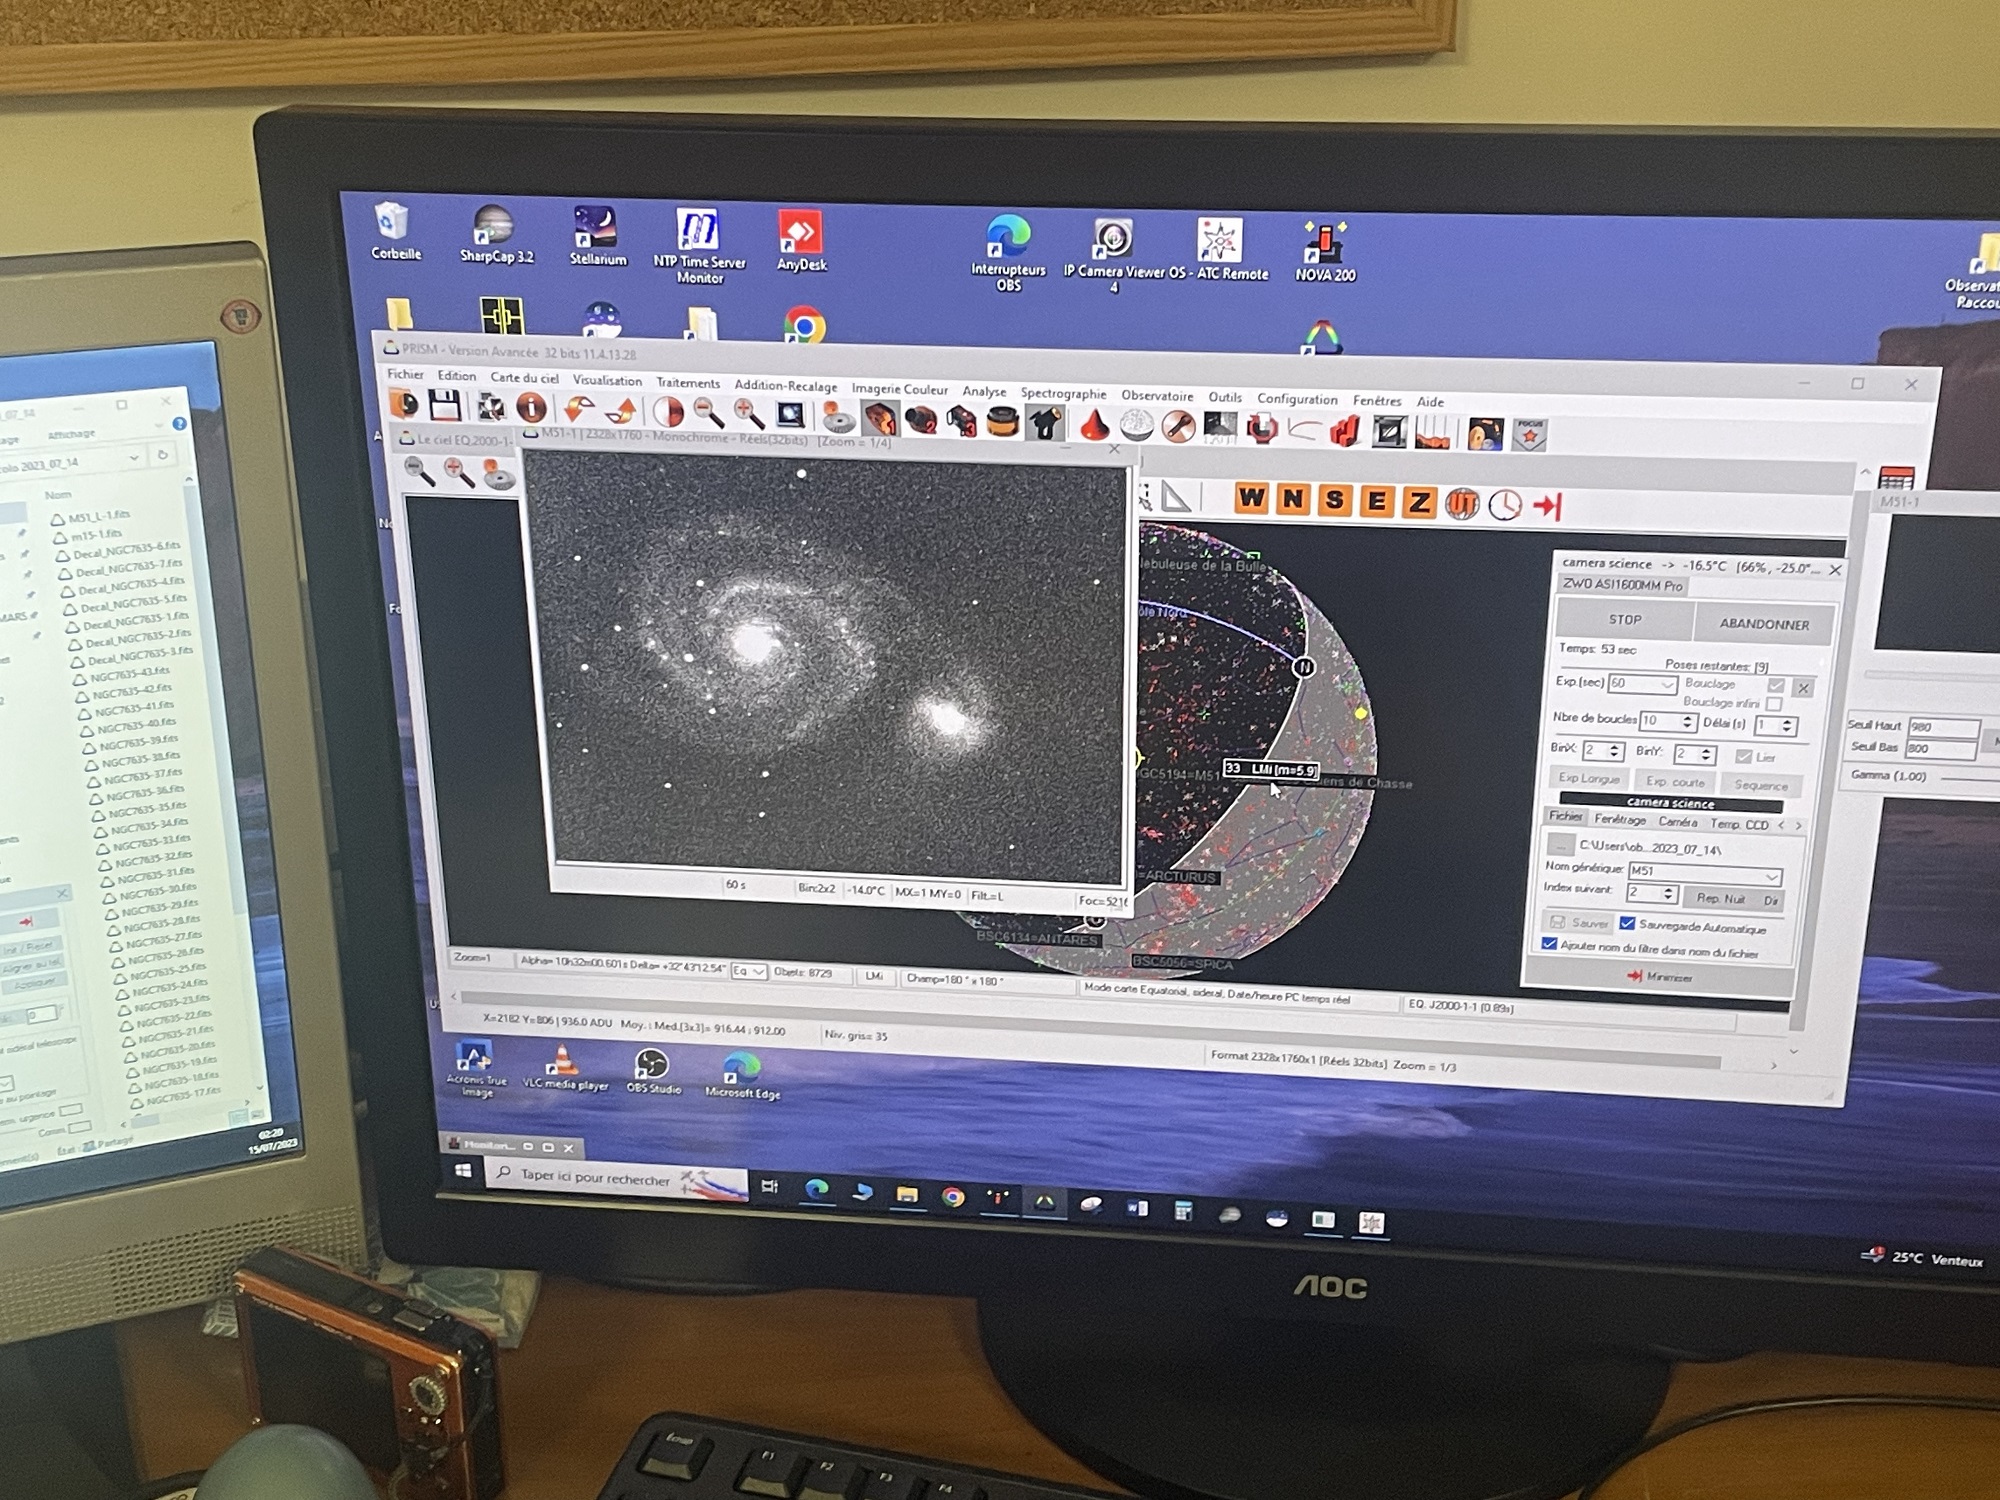2000x1500 pixels.
Task: Open the Observatoire menu
Action: 1157,396
